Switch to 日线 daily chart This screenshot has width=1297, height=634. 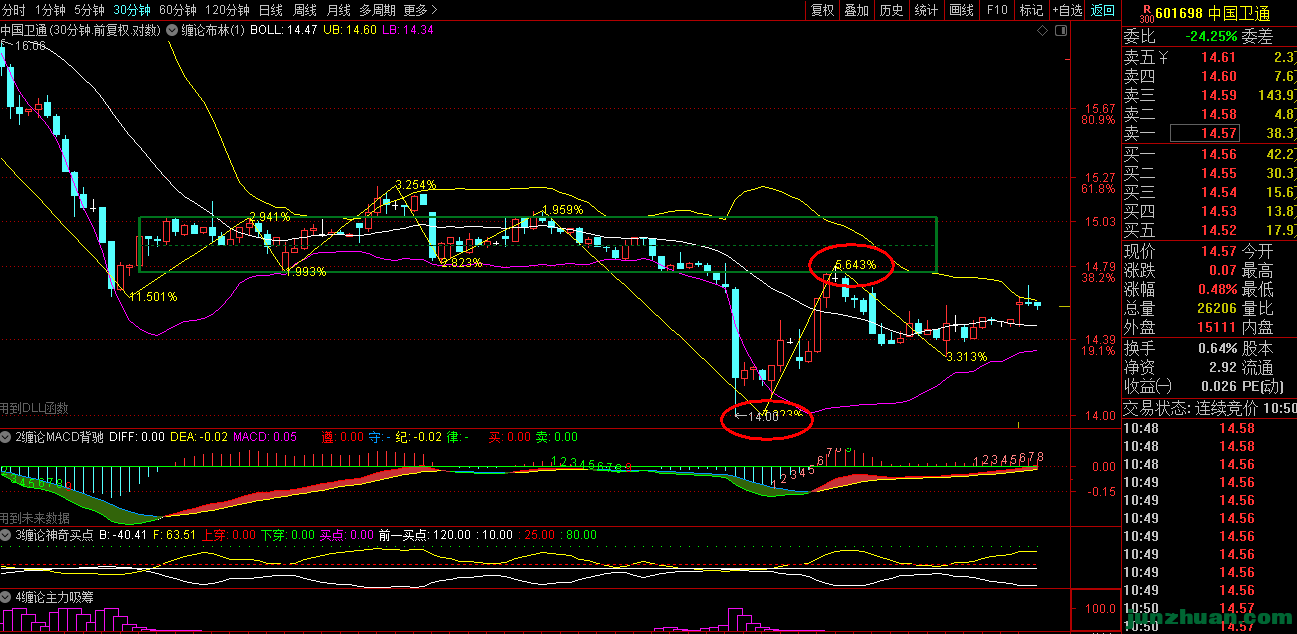point(270,10)
